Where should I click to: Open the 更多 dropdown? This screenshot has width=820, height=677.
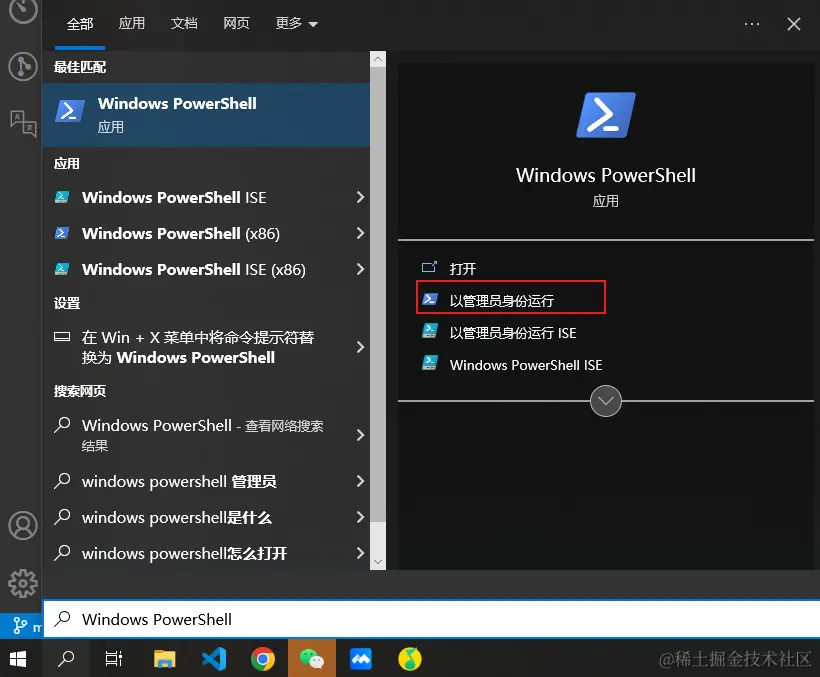coord(297,23)
